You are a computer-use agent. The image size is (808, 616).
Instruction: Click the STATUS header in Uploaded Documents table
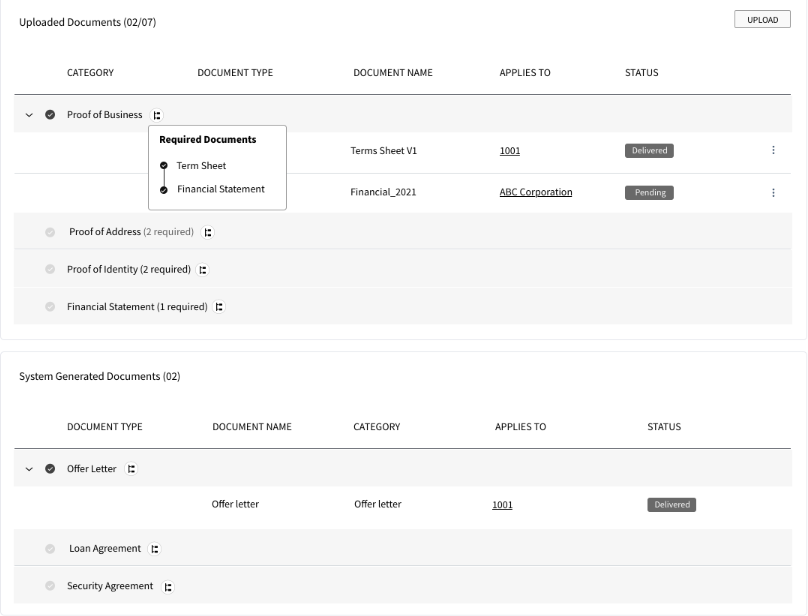642,73
